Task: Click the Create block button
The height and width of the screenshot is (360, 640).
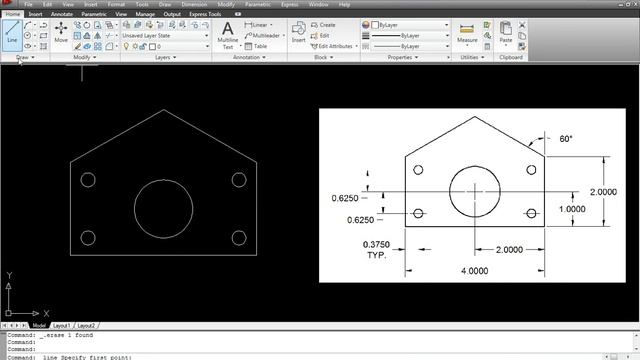Action: click(323, 25)
